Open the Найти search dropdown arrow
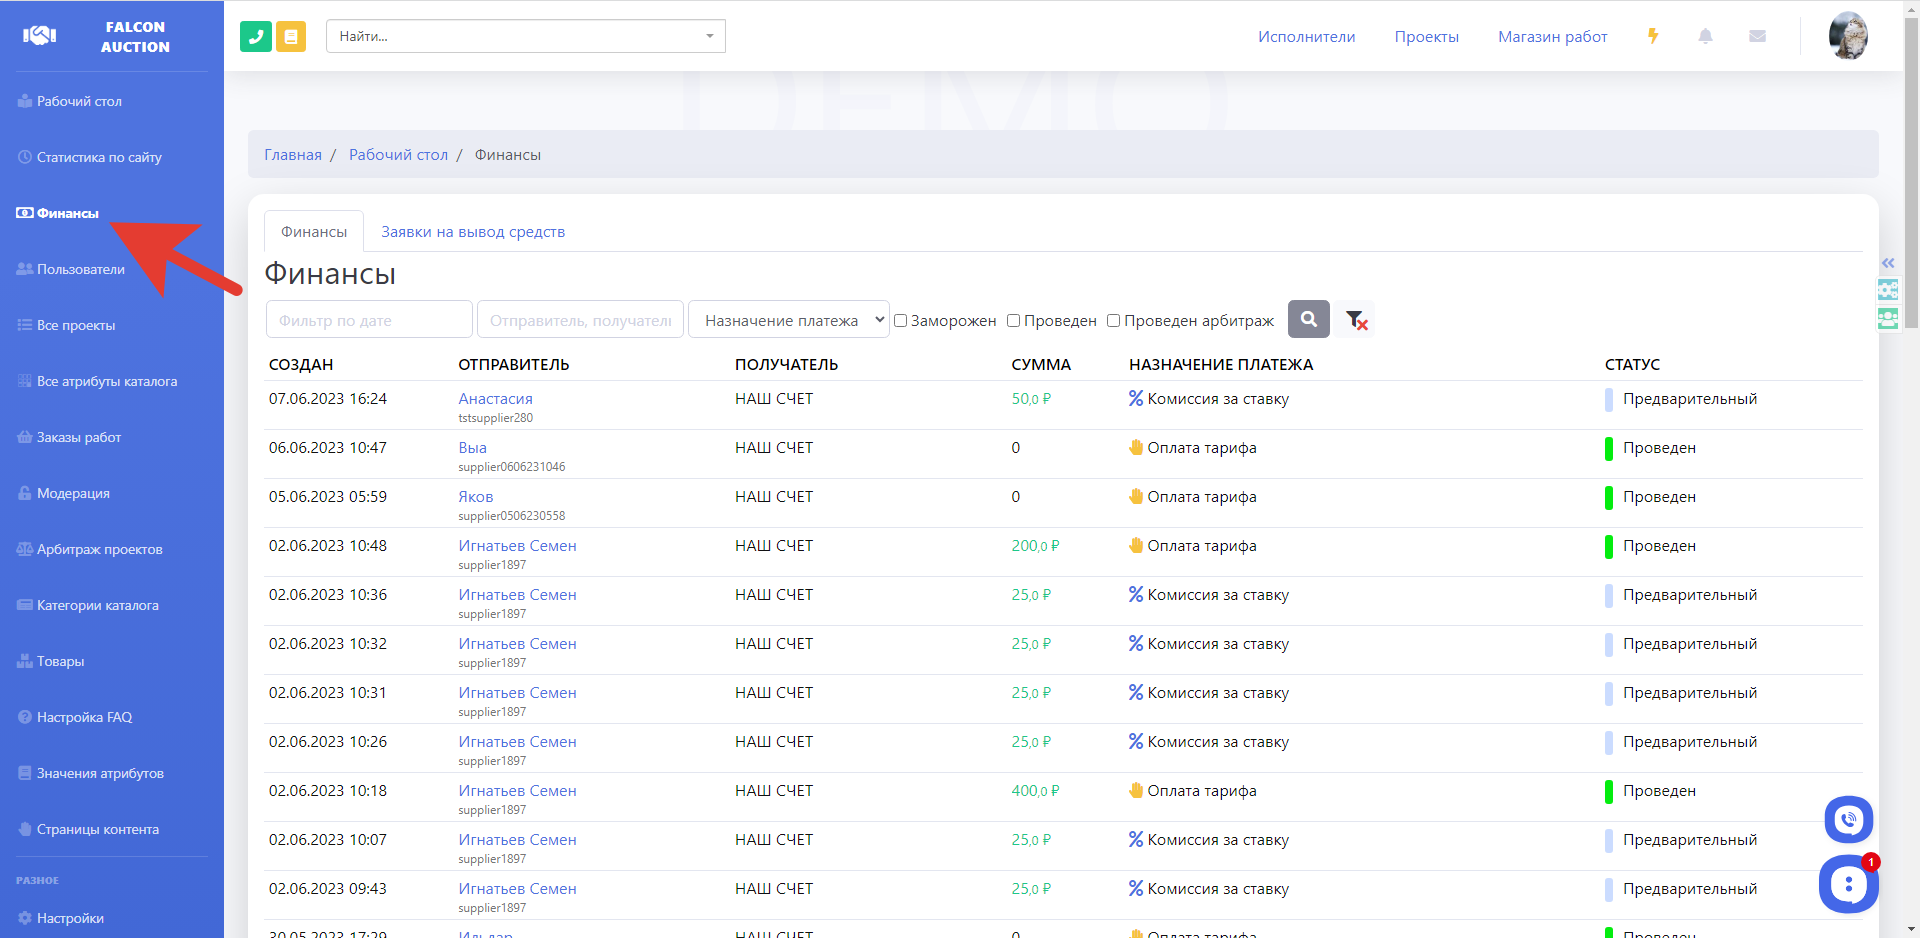The width and height of the screenshot is (1920, 938). [710, 36]
